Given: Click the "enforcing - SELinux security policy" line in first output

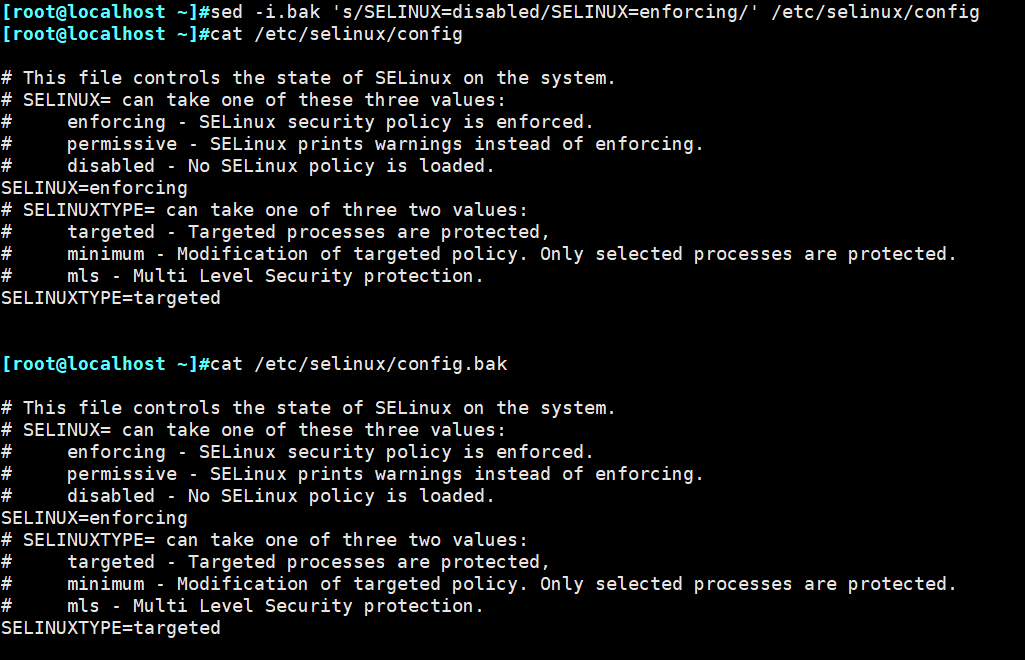Looking at the screenshot, I should coord(330,122).
